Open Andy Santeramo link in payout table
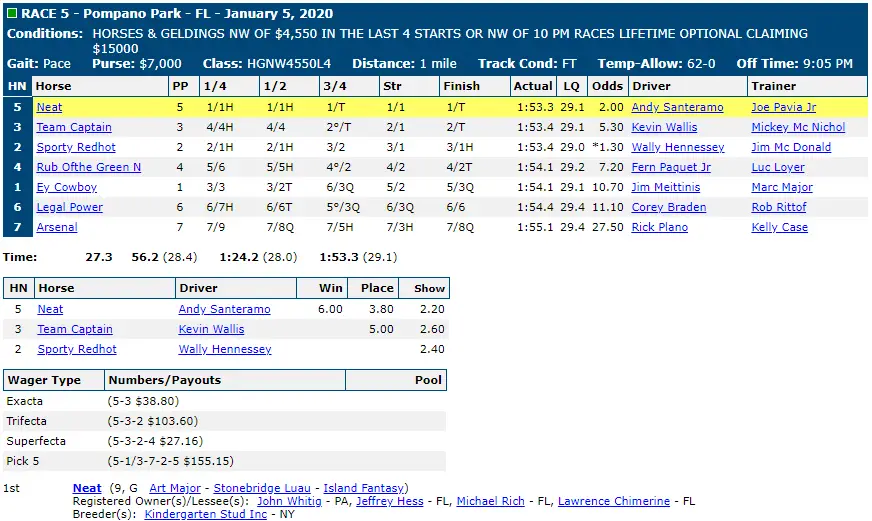The height and width of the screenshot is (521, 872). click(x=224, y=309)
